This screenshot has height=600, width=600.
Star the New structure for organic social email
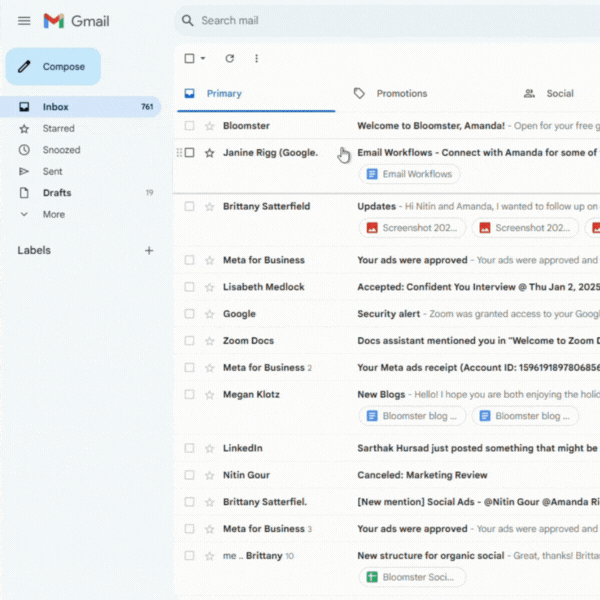209,556
